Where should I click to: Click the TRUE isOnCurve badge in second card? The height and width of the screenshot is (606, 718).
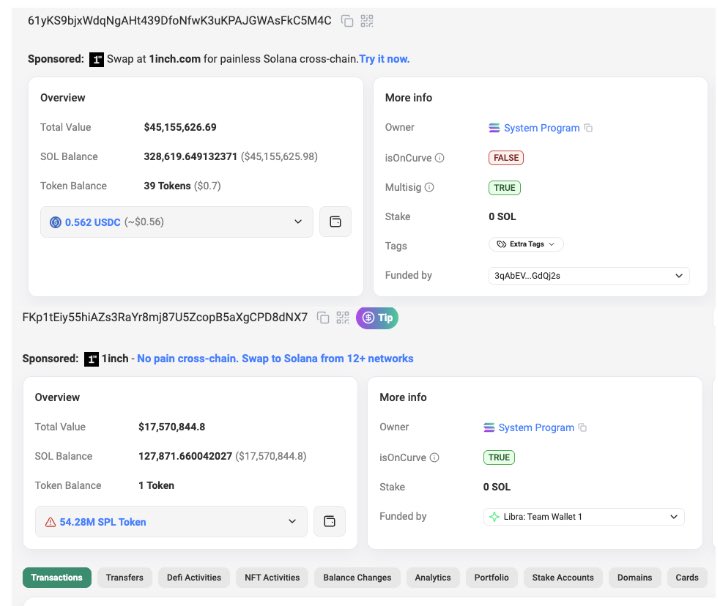coord(499,457)
